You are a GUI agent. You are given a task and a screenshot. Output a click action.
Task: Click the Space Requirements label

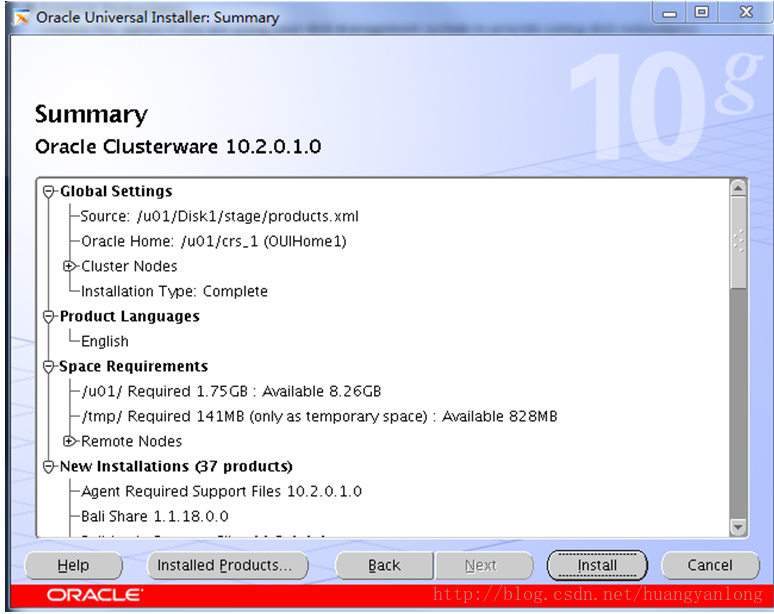coord(133,366)
